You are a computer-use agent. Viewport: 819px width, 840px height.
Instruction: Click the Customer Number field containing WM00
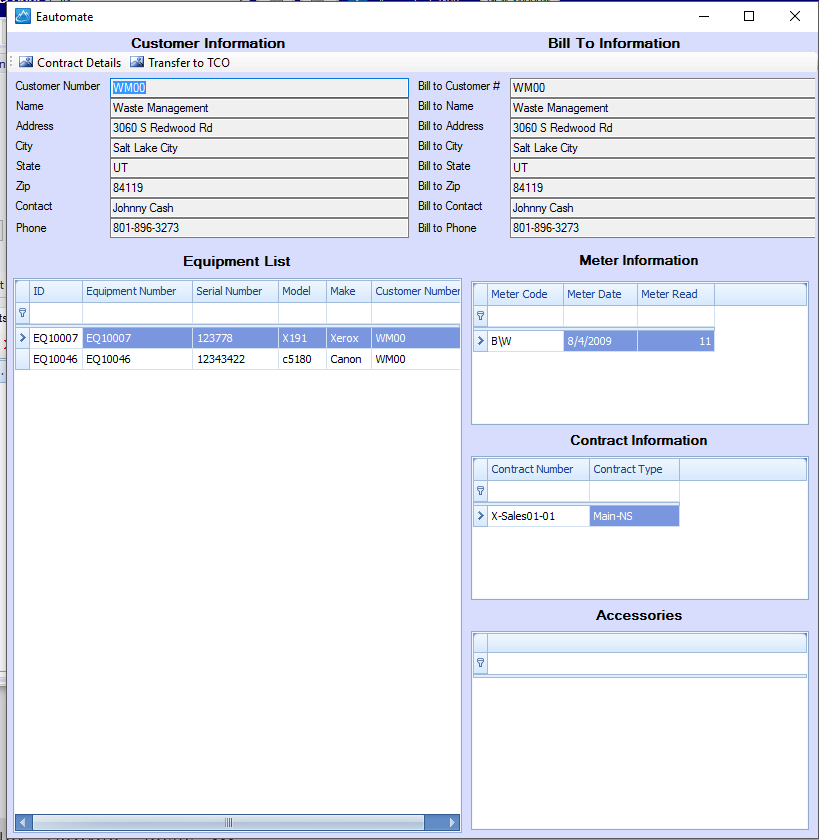(259, 88)
